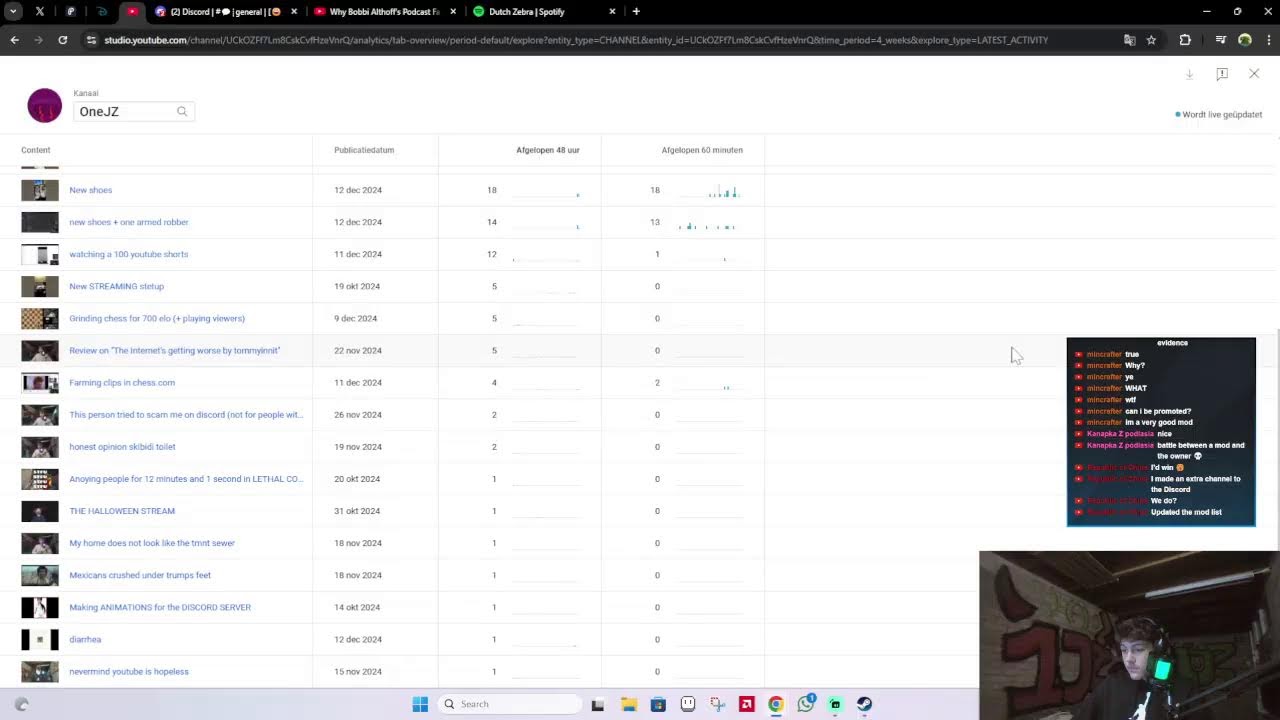Open the browser extensions puzzle icon

[x=1185, y=40]
